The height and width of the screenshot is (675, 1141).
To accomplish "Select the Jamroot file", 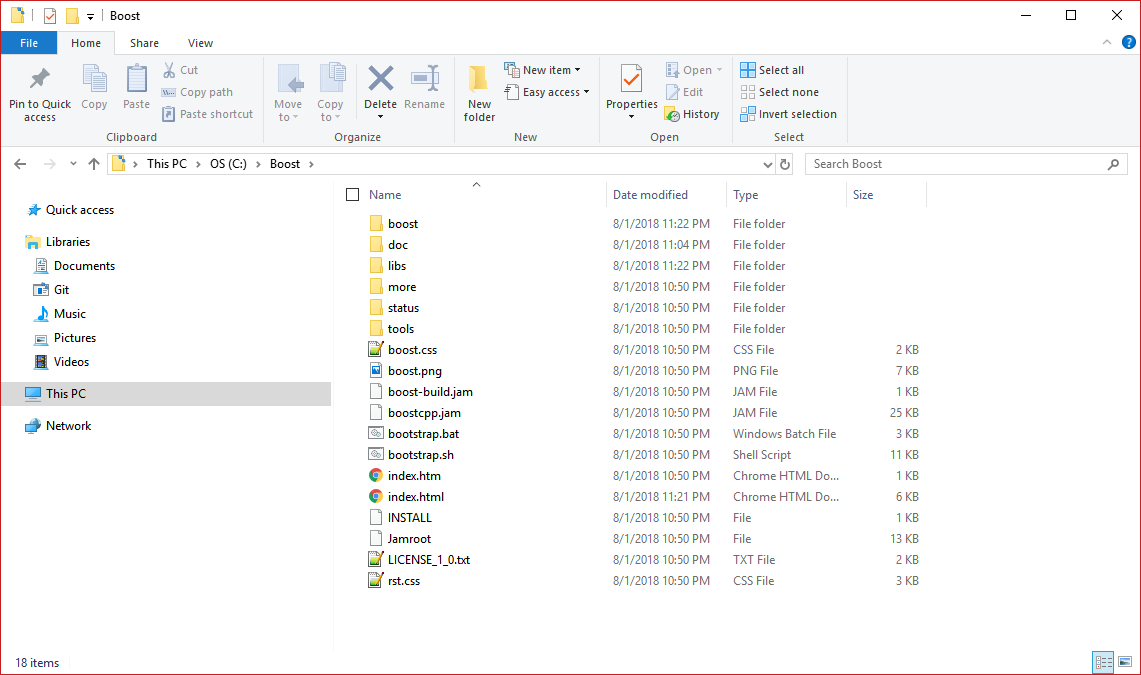I will (409, 539).
